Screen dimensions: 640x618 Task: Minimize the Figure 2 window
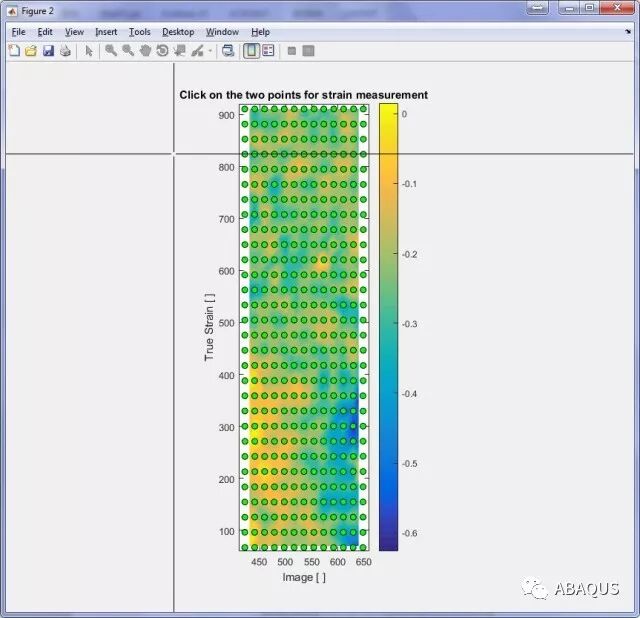569,8
